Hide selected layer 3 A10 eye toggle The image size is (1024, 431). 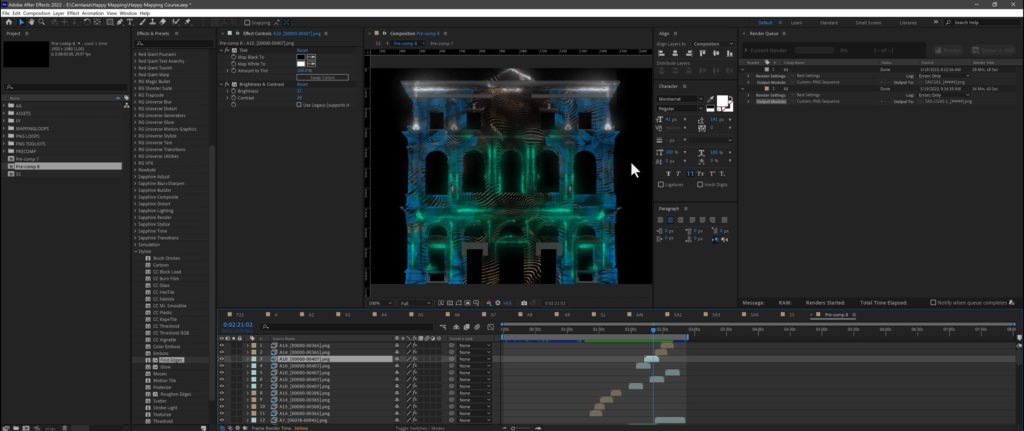(221, 359)
